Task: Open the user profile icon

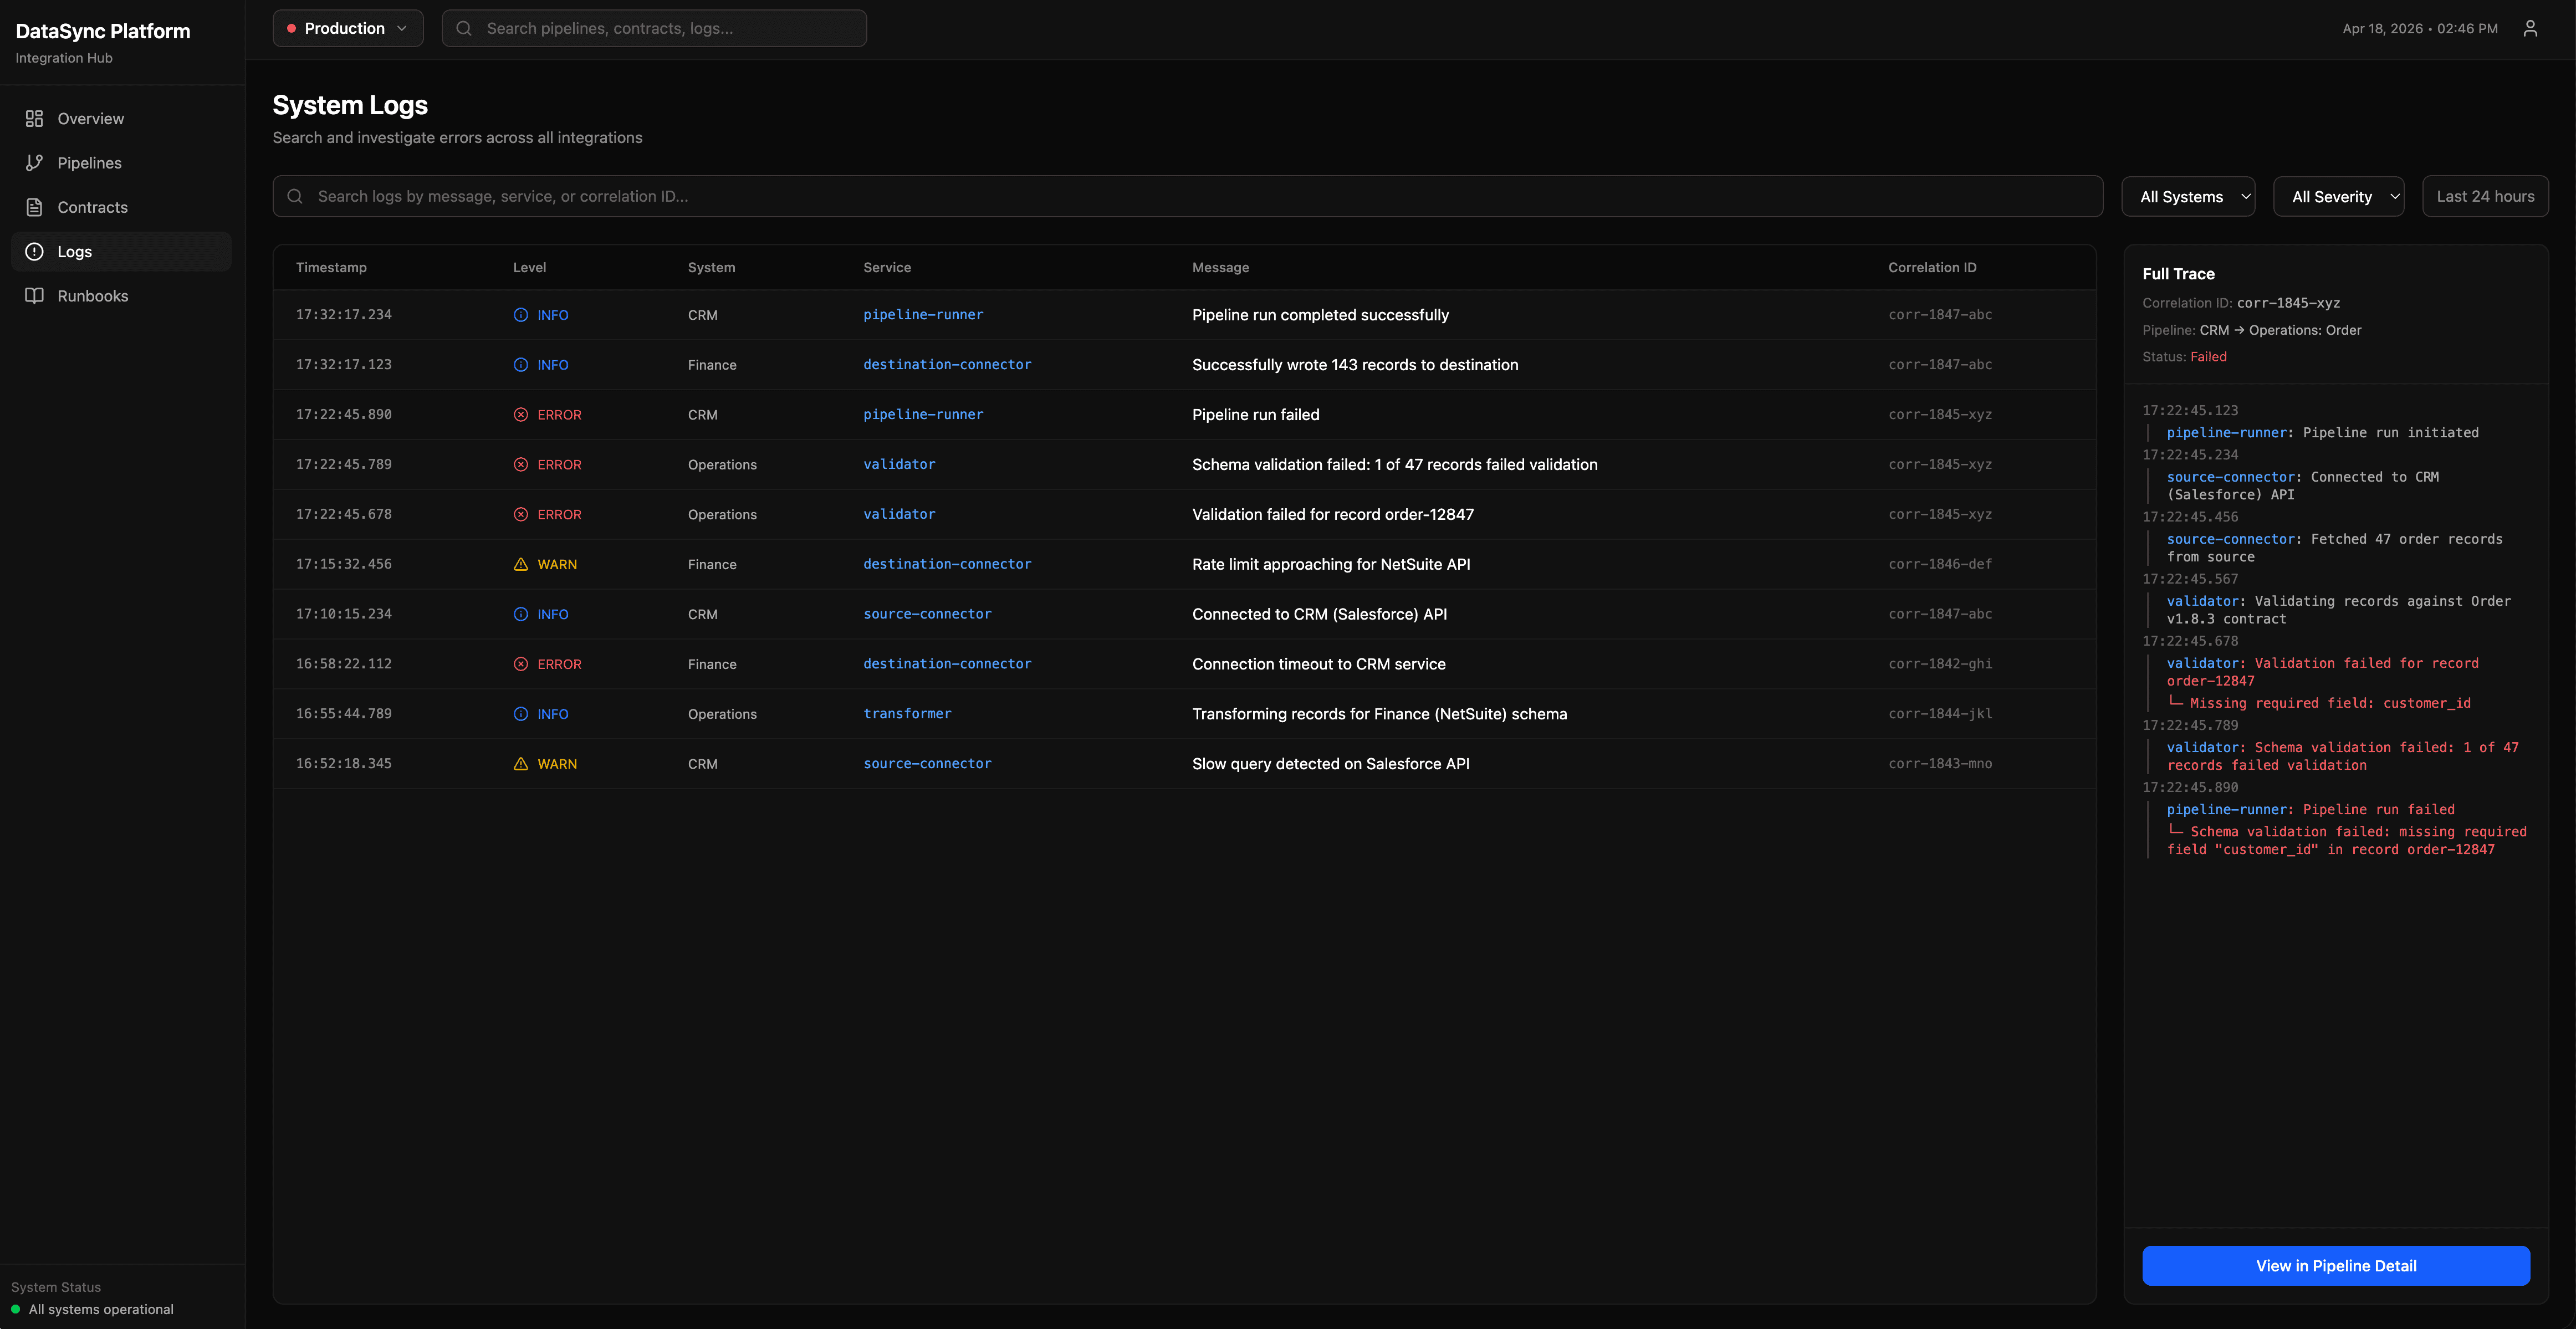Action: pyautogui.click(x=2530, y=28)
